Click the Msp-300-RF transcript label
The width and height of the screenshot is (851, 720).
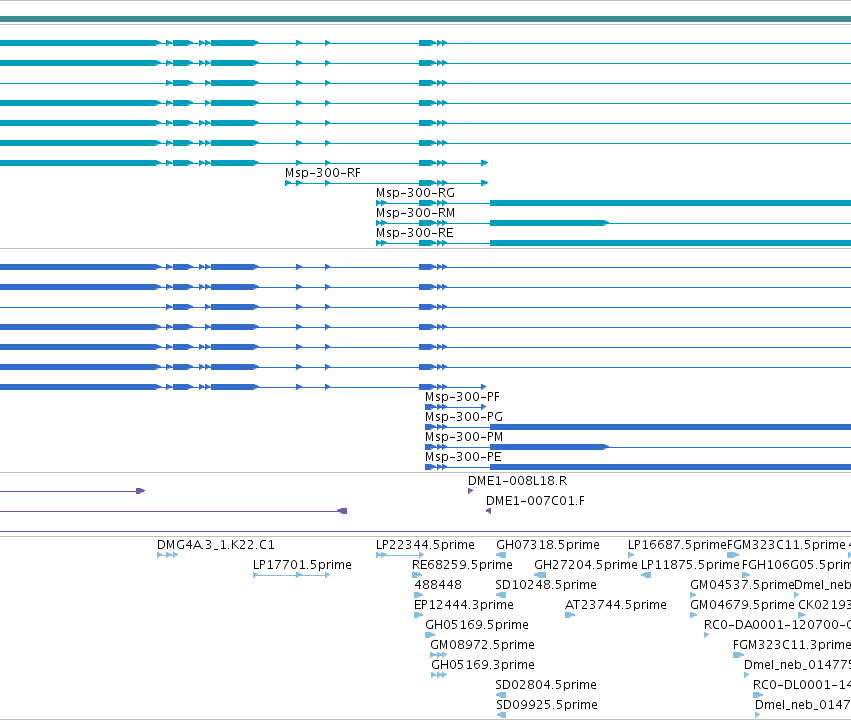pos(322,173)
